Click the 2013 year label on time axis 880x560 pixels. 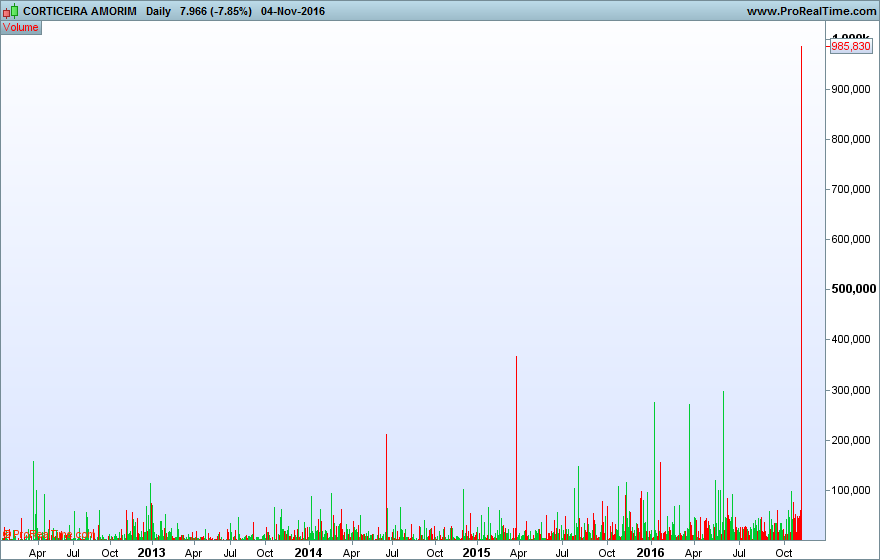[152, 553]
